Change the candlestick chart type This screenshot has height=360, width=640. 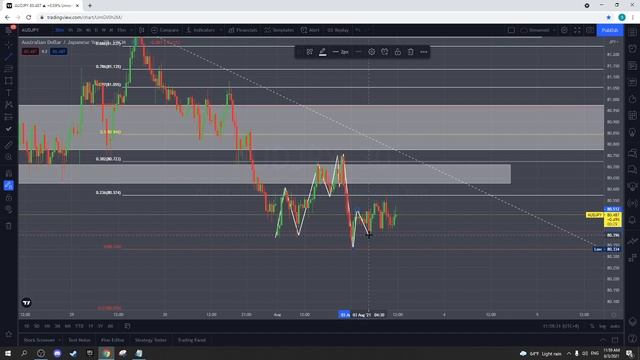(x=142, y=30)
